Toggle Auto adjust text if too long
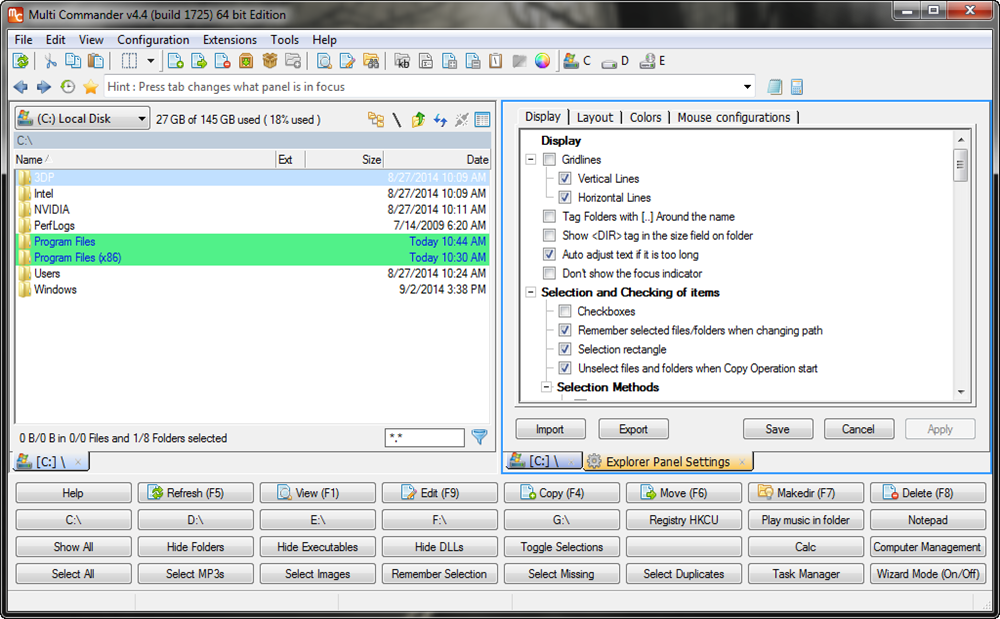This screenshot has width=1000, height=619. click(549, 254)
